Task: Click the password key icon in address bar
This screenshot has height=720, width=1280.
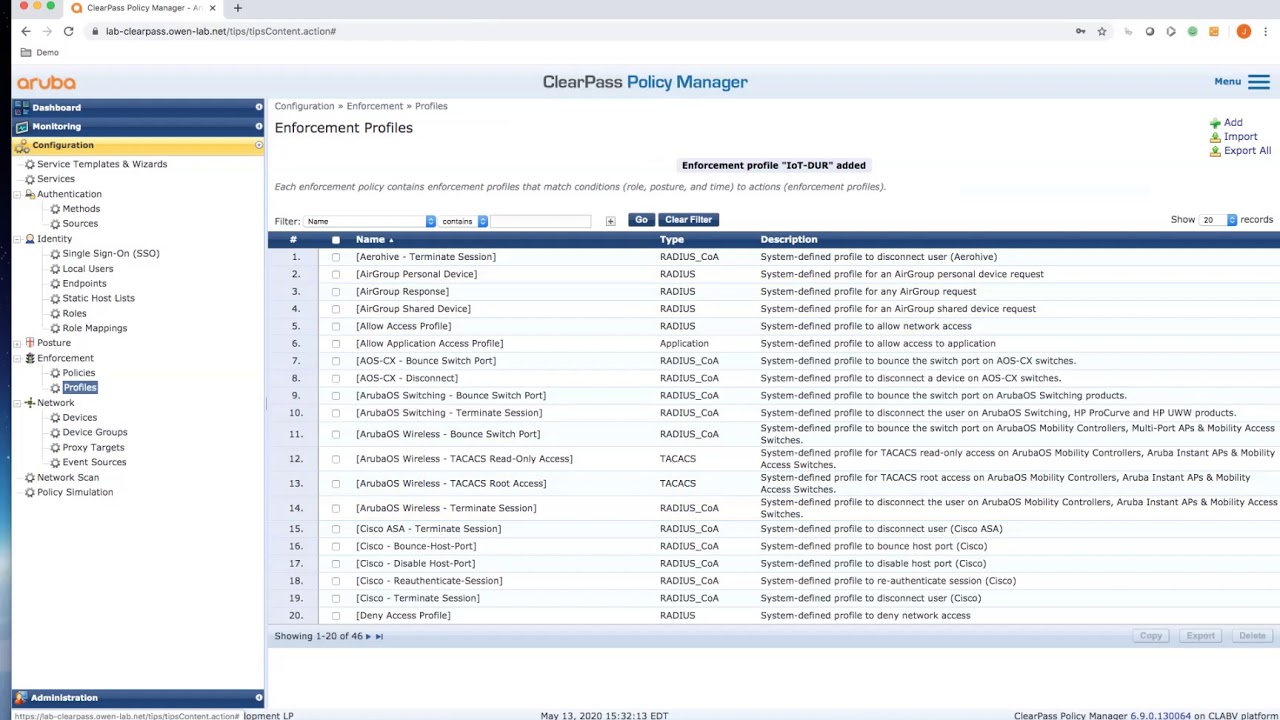Action: (x=1080, y=31)
